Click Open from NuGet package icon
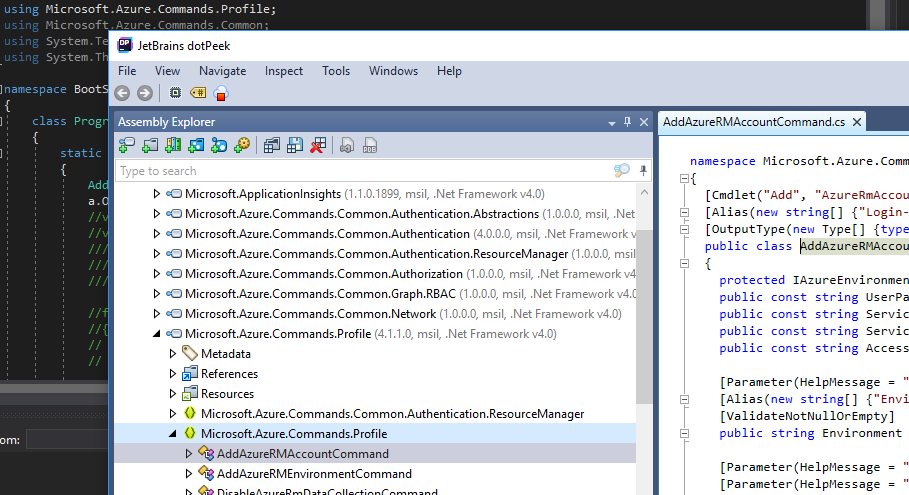The image size is (909, 495). pos(196,145)
